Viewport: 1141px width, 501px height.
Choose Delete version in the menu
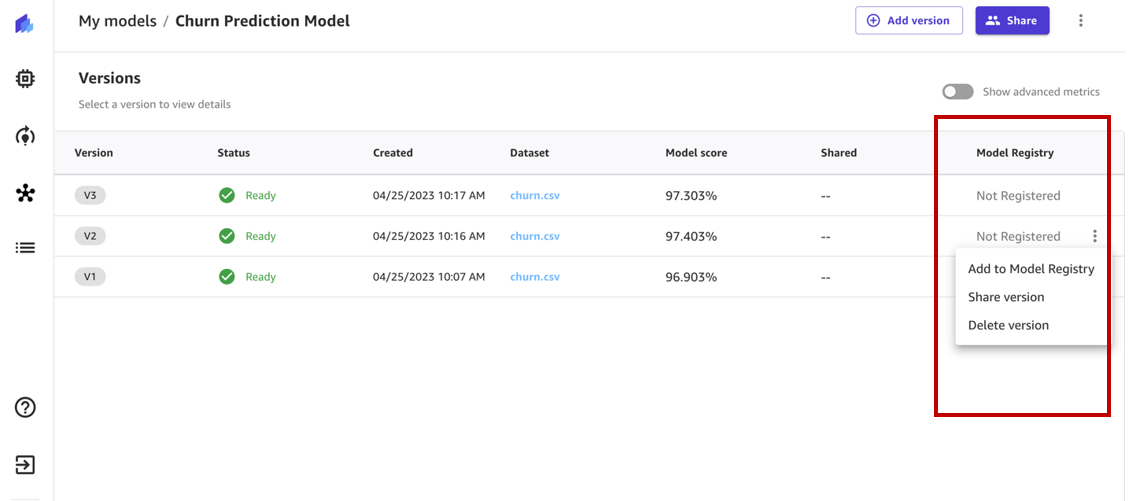pos(1008,325)
